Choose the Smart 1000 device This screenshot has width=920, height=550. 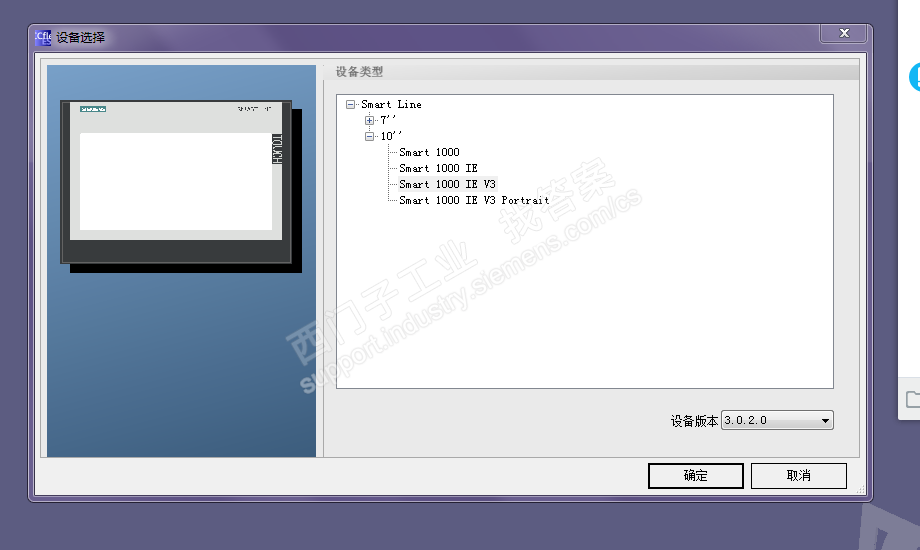click(429, 152)
